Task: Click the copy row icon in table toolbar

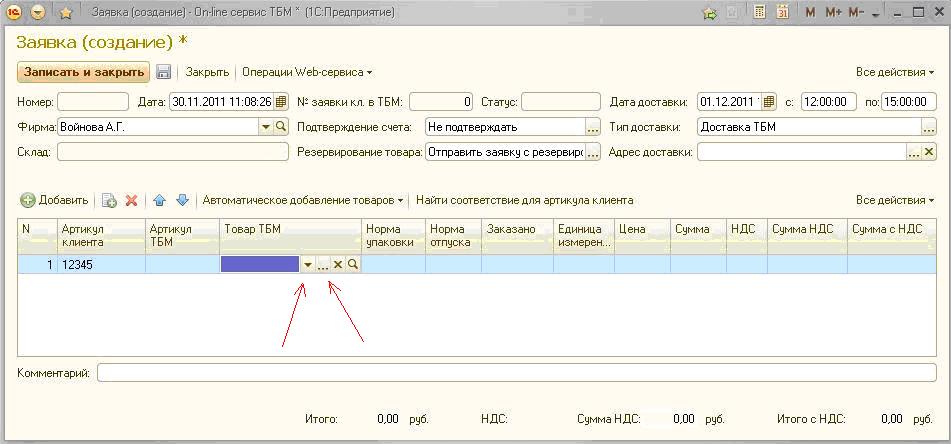Action: (109, 201)
